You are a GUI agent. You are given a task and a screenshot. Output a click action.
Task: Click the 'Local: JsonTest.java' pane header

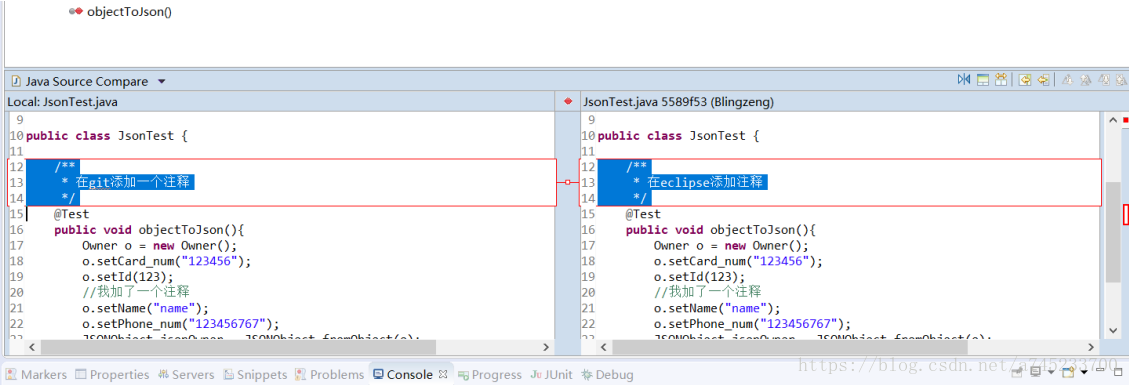tap(62, 102)
